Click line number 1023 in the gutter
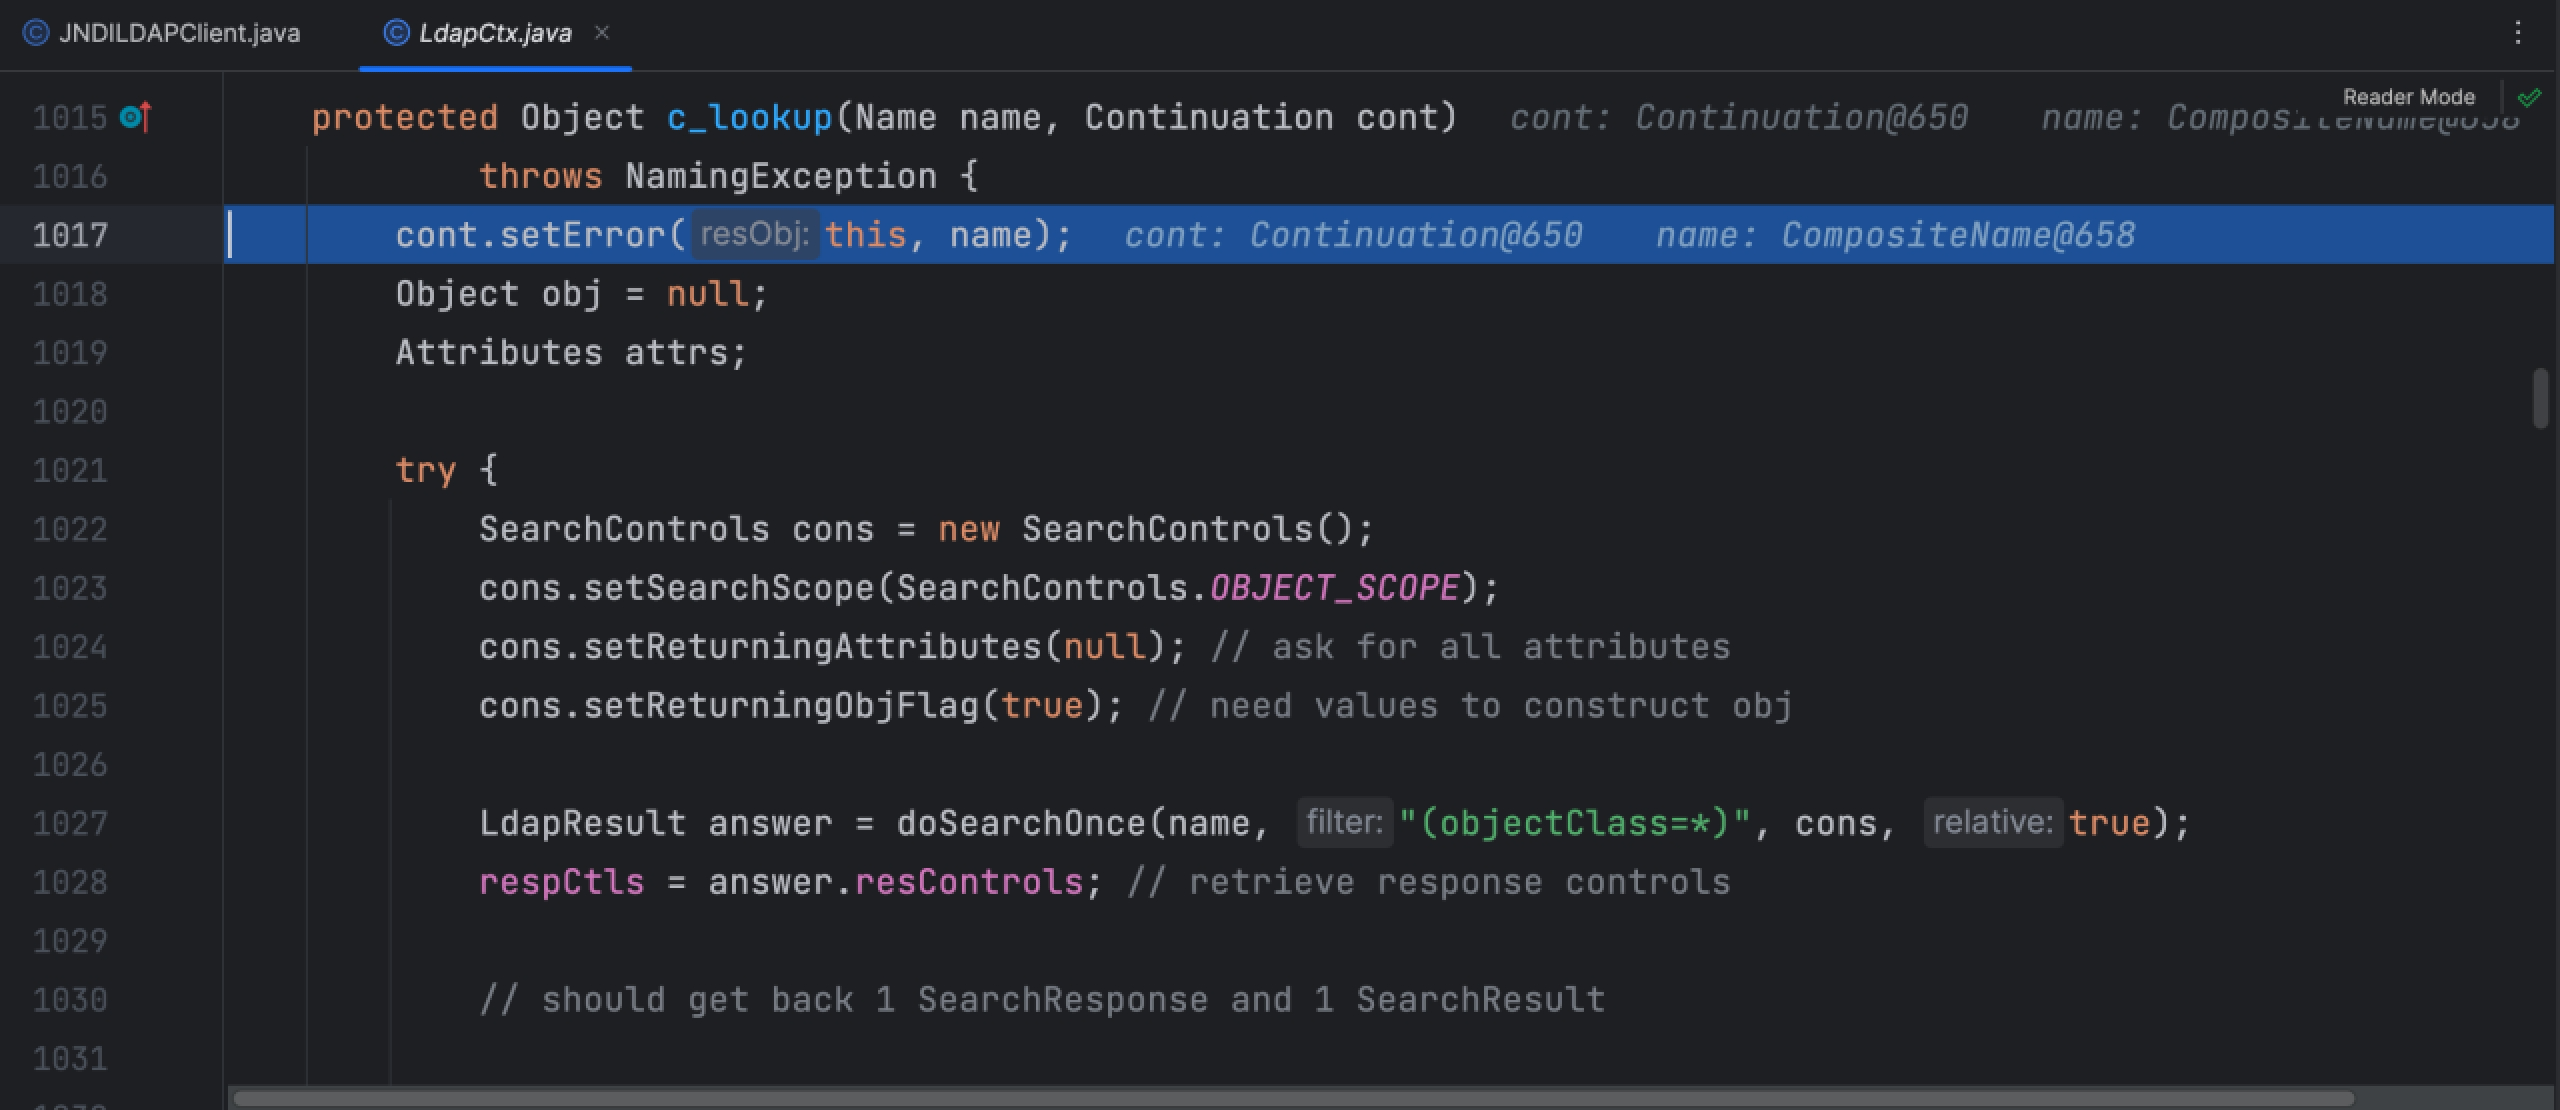 coord(70,588)
